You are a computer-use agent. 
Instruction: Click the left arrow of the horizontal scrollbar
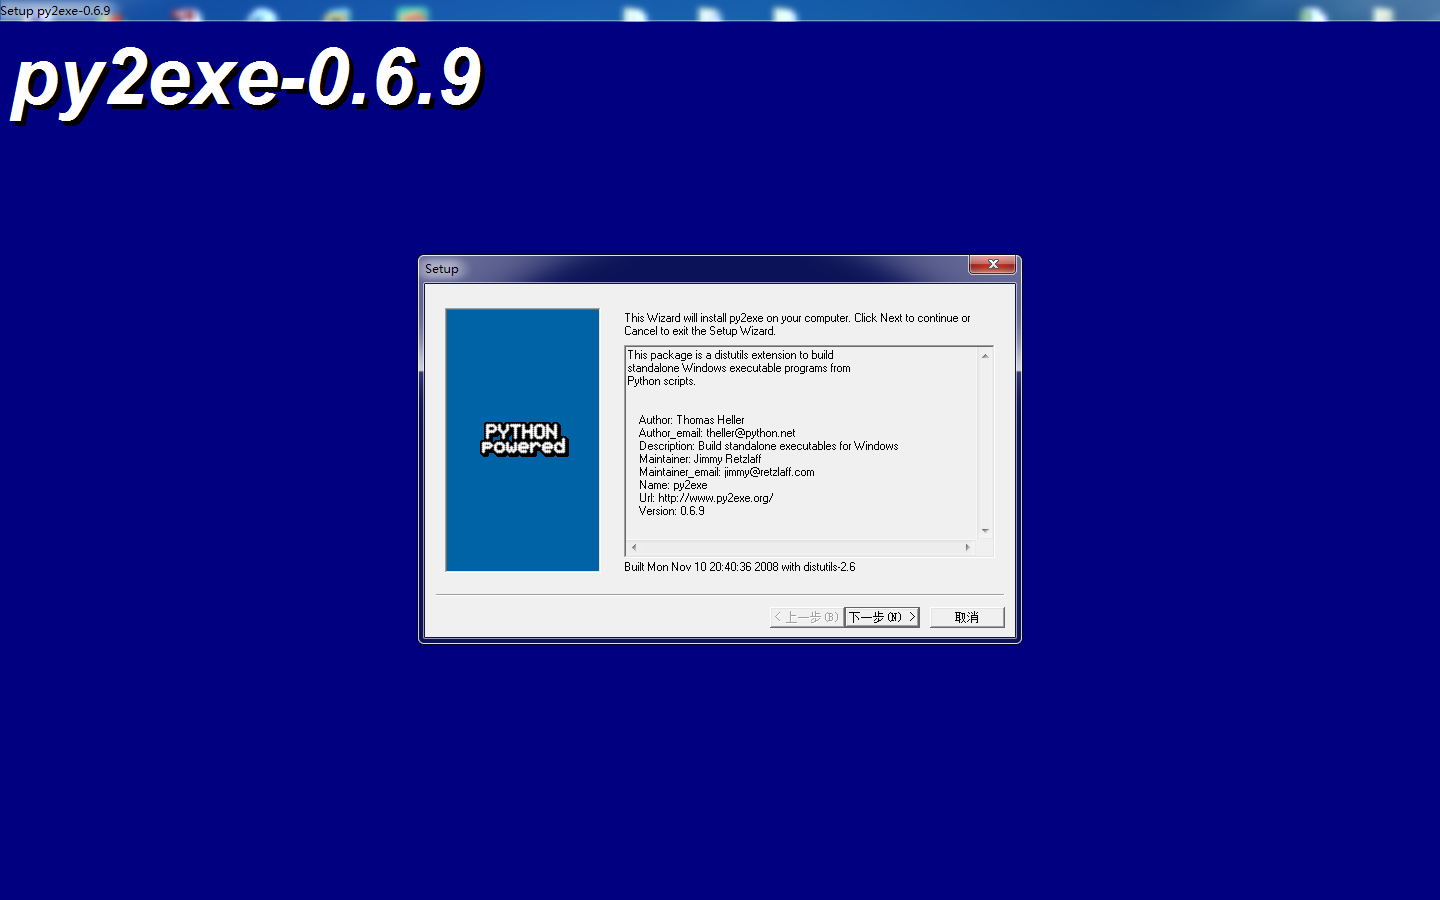coord(633,547)
